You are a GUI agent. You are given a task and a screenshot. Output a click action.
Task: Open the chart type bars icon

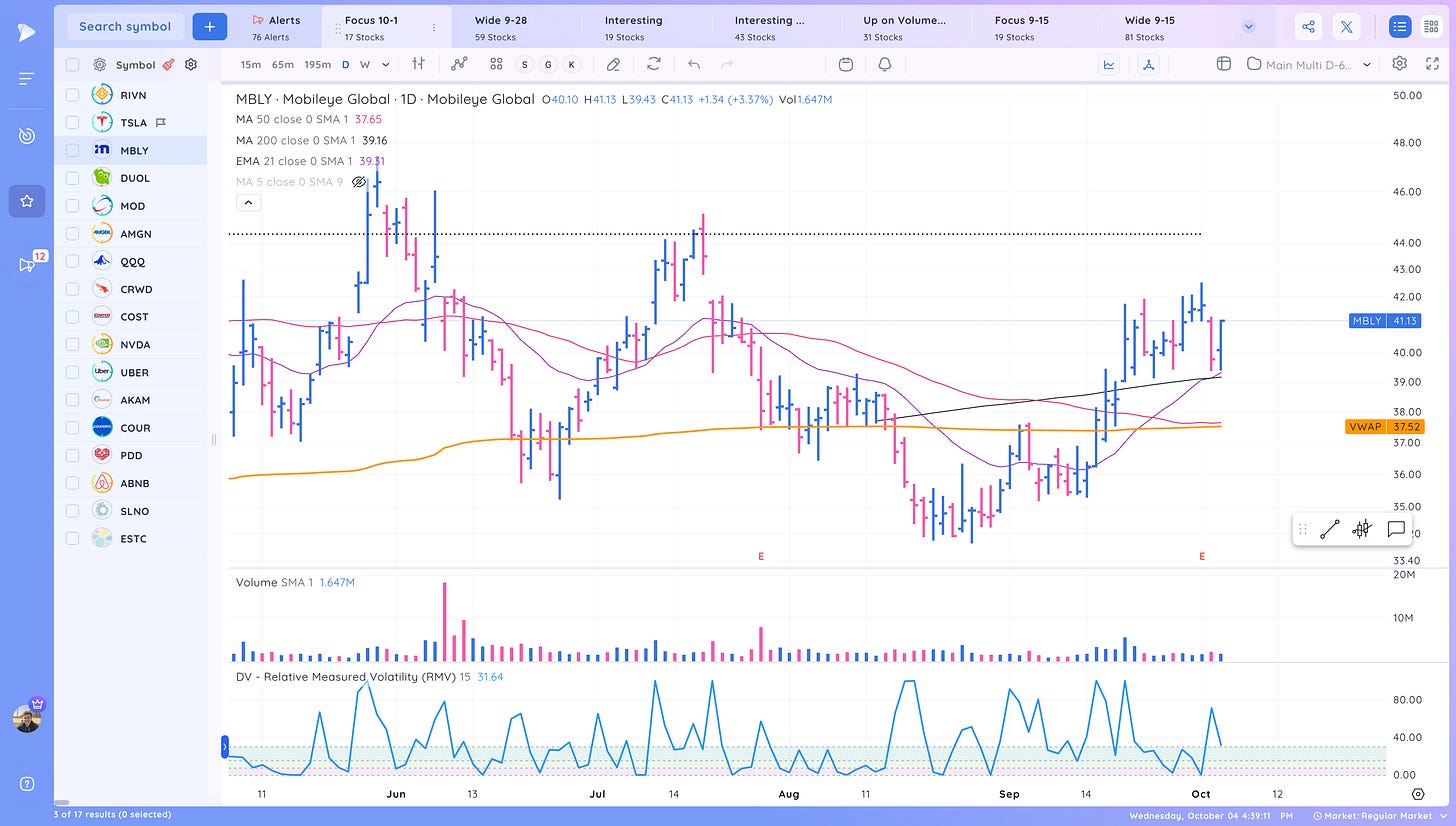[x=419, y=64]
